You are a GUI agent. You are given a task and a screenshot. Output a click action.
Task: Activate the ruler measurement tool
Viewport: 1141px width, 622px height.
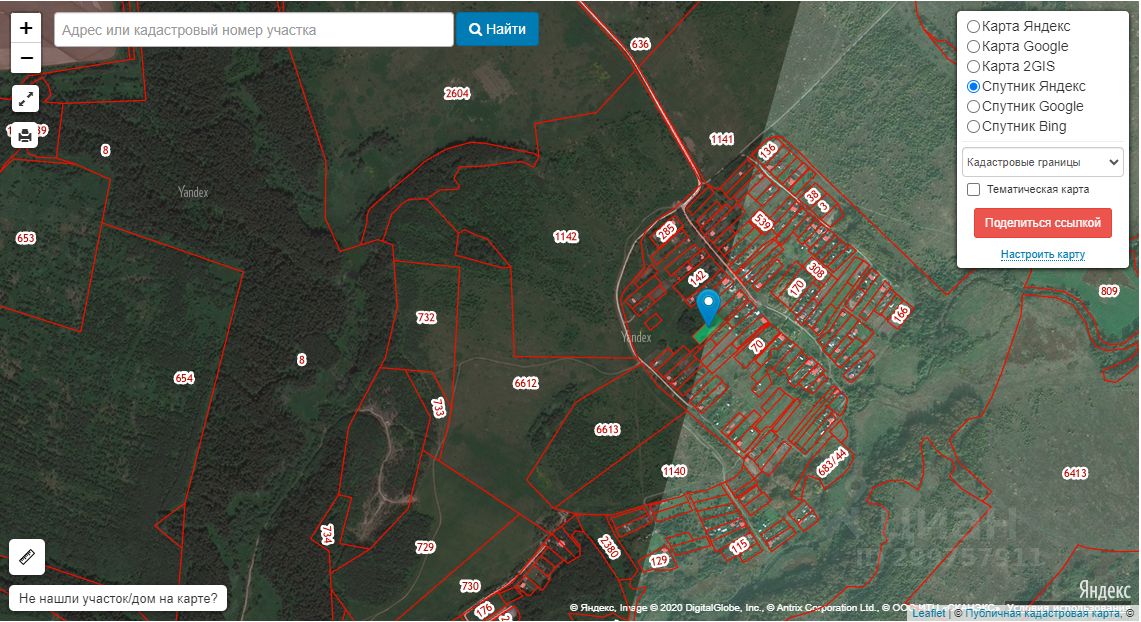tap(27, 557)
